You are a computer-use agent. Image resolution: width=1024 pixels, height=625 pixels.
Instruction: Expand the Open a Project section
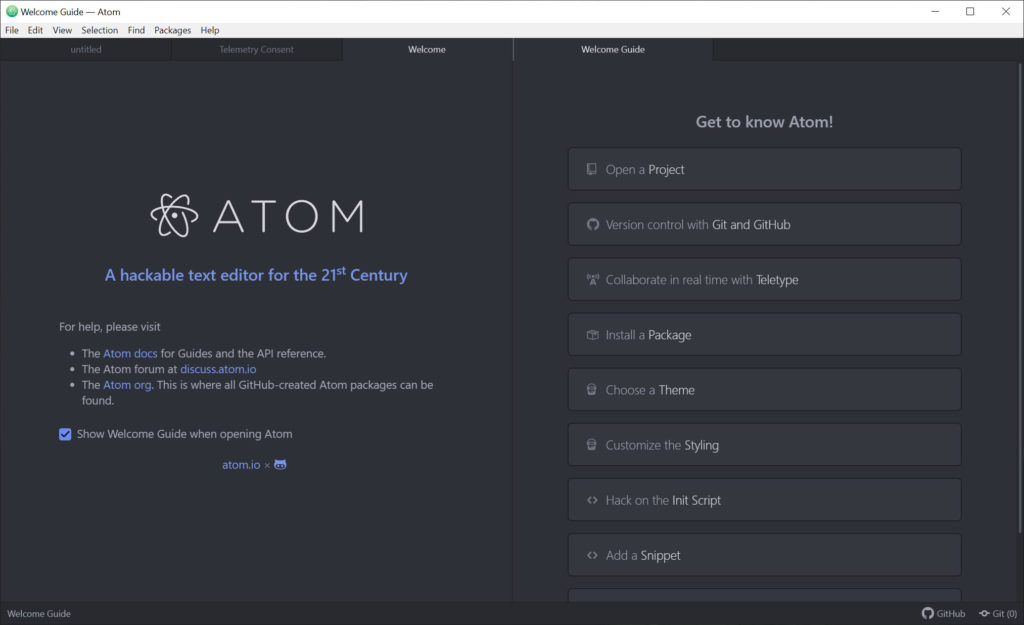[x=764, y=170]
